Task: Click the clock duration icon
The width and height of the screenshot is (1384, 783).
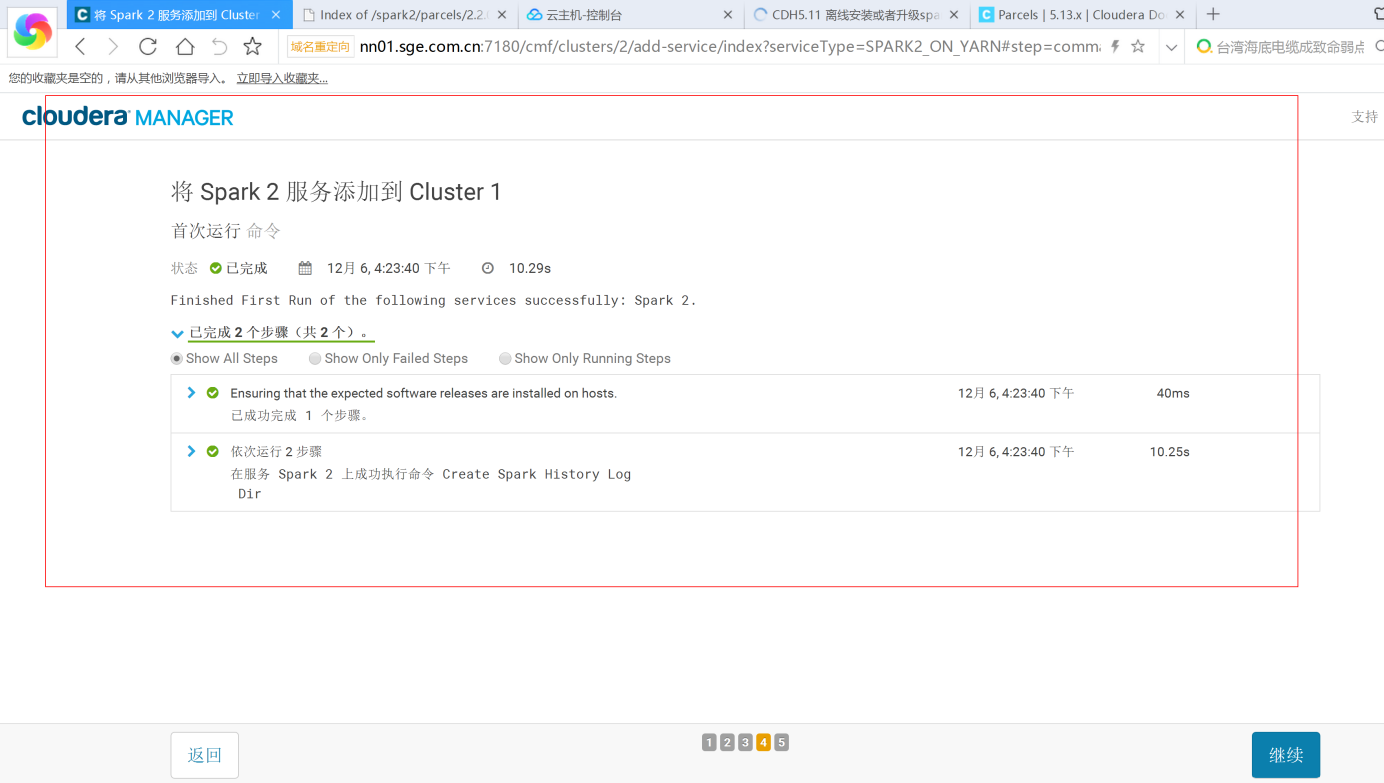Action: [488, 268]
